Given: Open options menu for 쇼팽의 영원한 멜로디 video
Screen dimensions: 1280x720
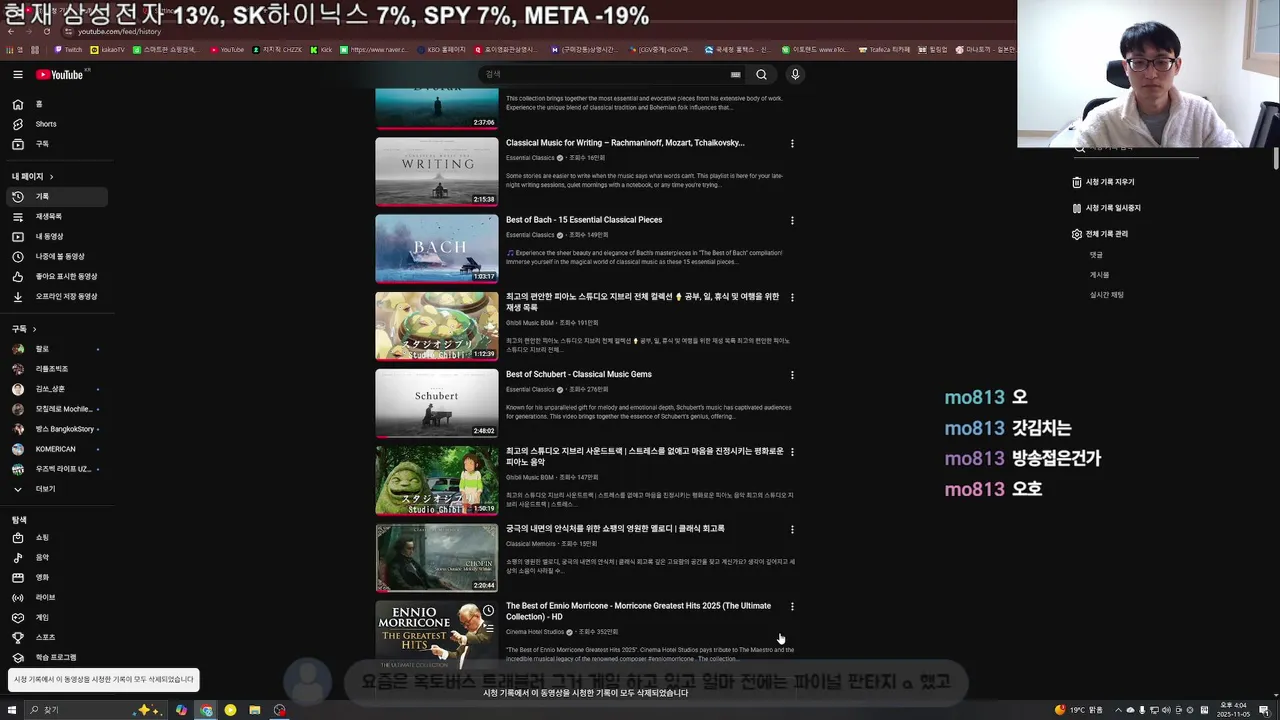Looking at the screenshot, I should coord(792,530).
